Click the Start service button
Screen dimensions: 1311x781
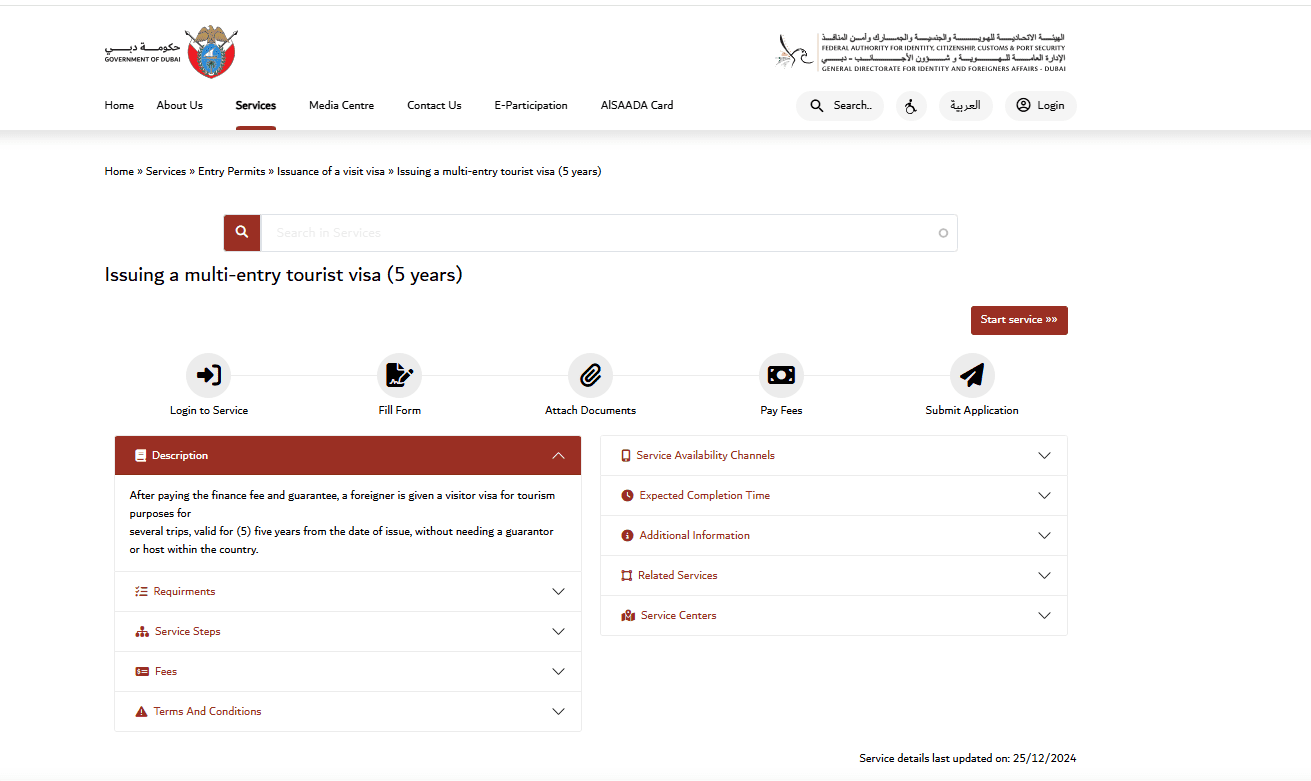pos(1019,320)
